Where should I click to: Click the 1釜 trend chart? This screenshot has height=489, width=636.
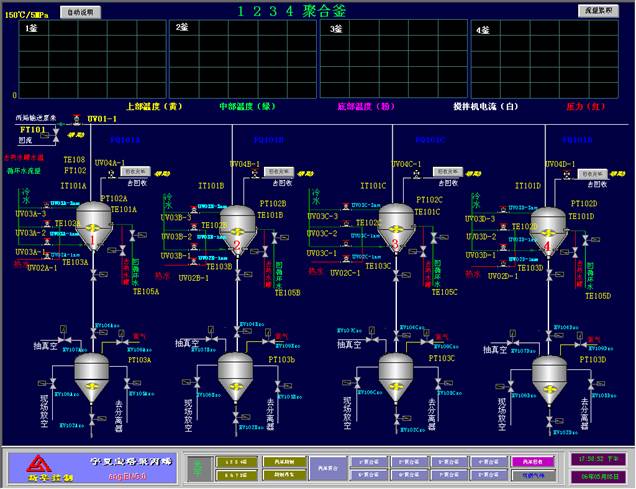point(93,59)
